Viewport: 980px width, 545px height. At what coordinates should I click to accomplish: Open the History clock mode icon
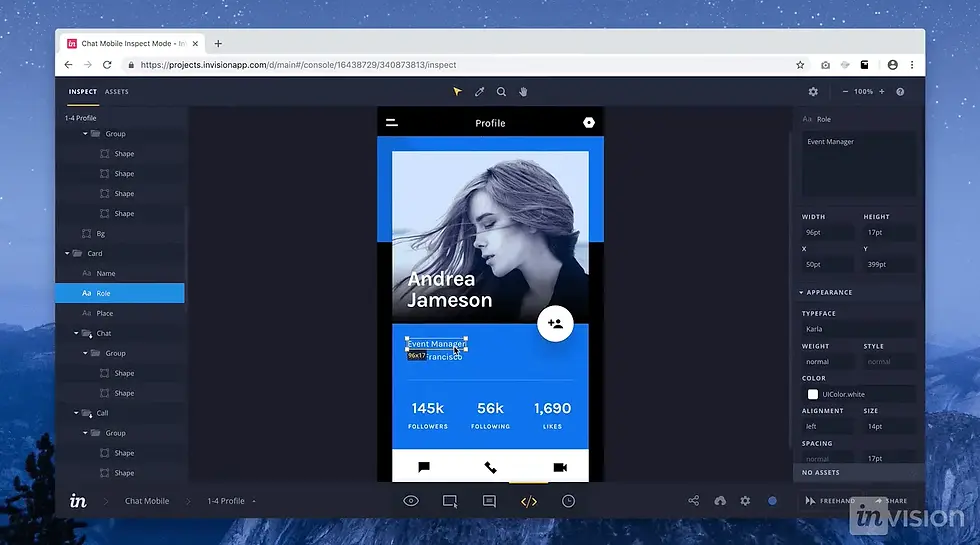(x=568, y=501)
